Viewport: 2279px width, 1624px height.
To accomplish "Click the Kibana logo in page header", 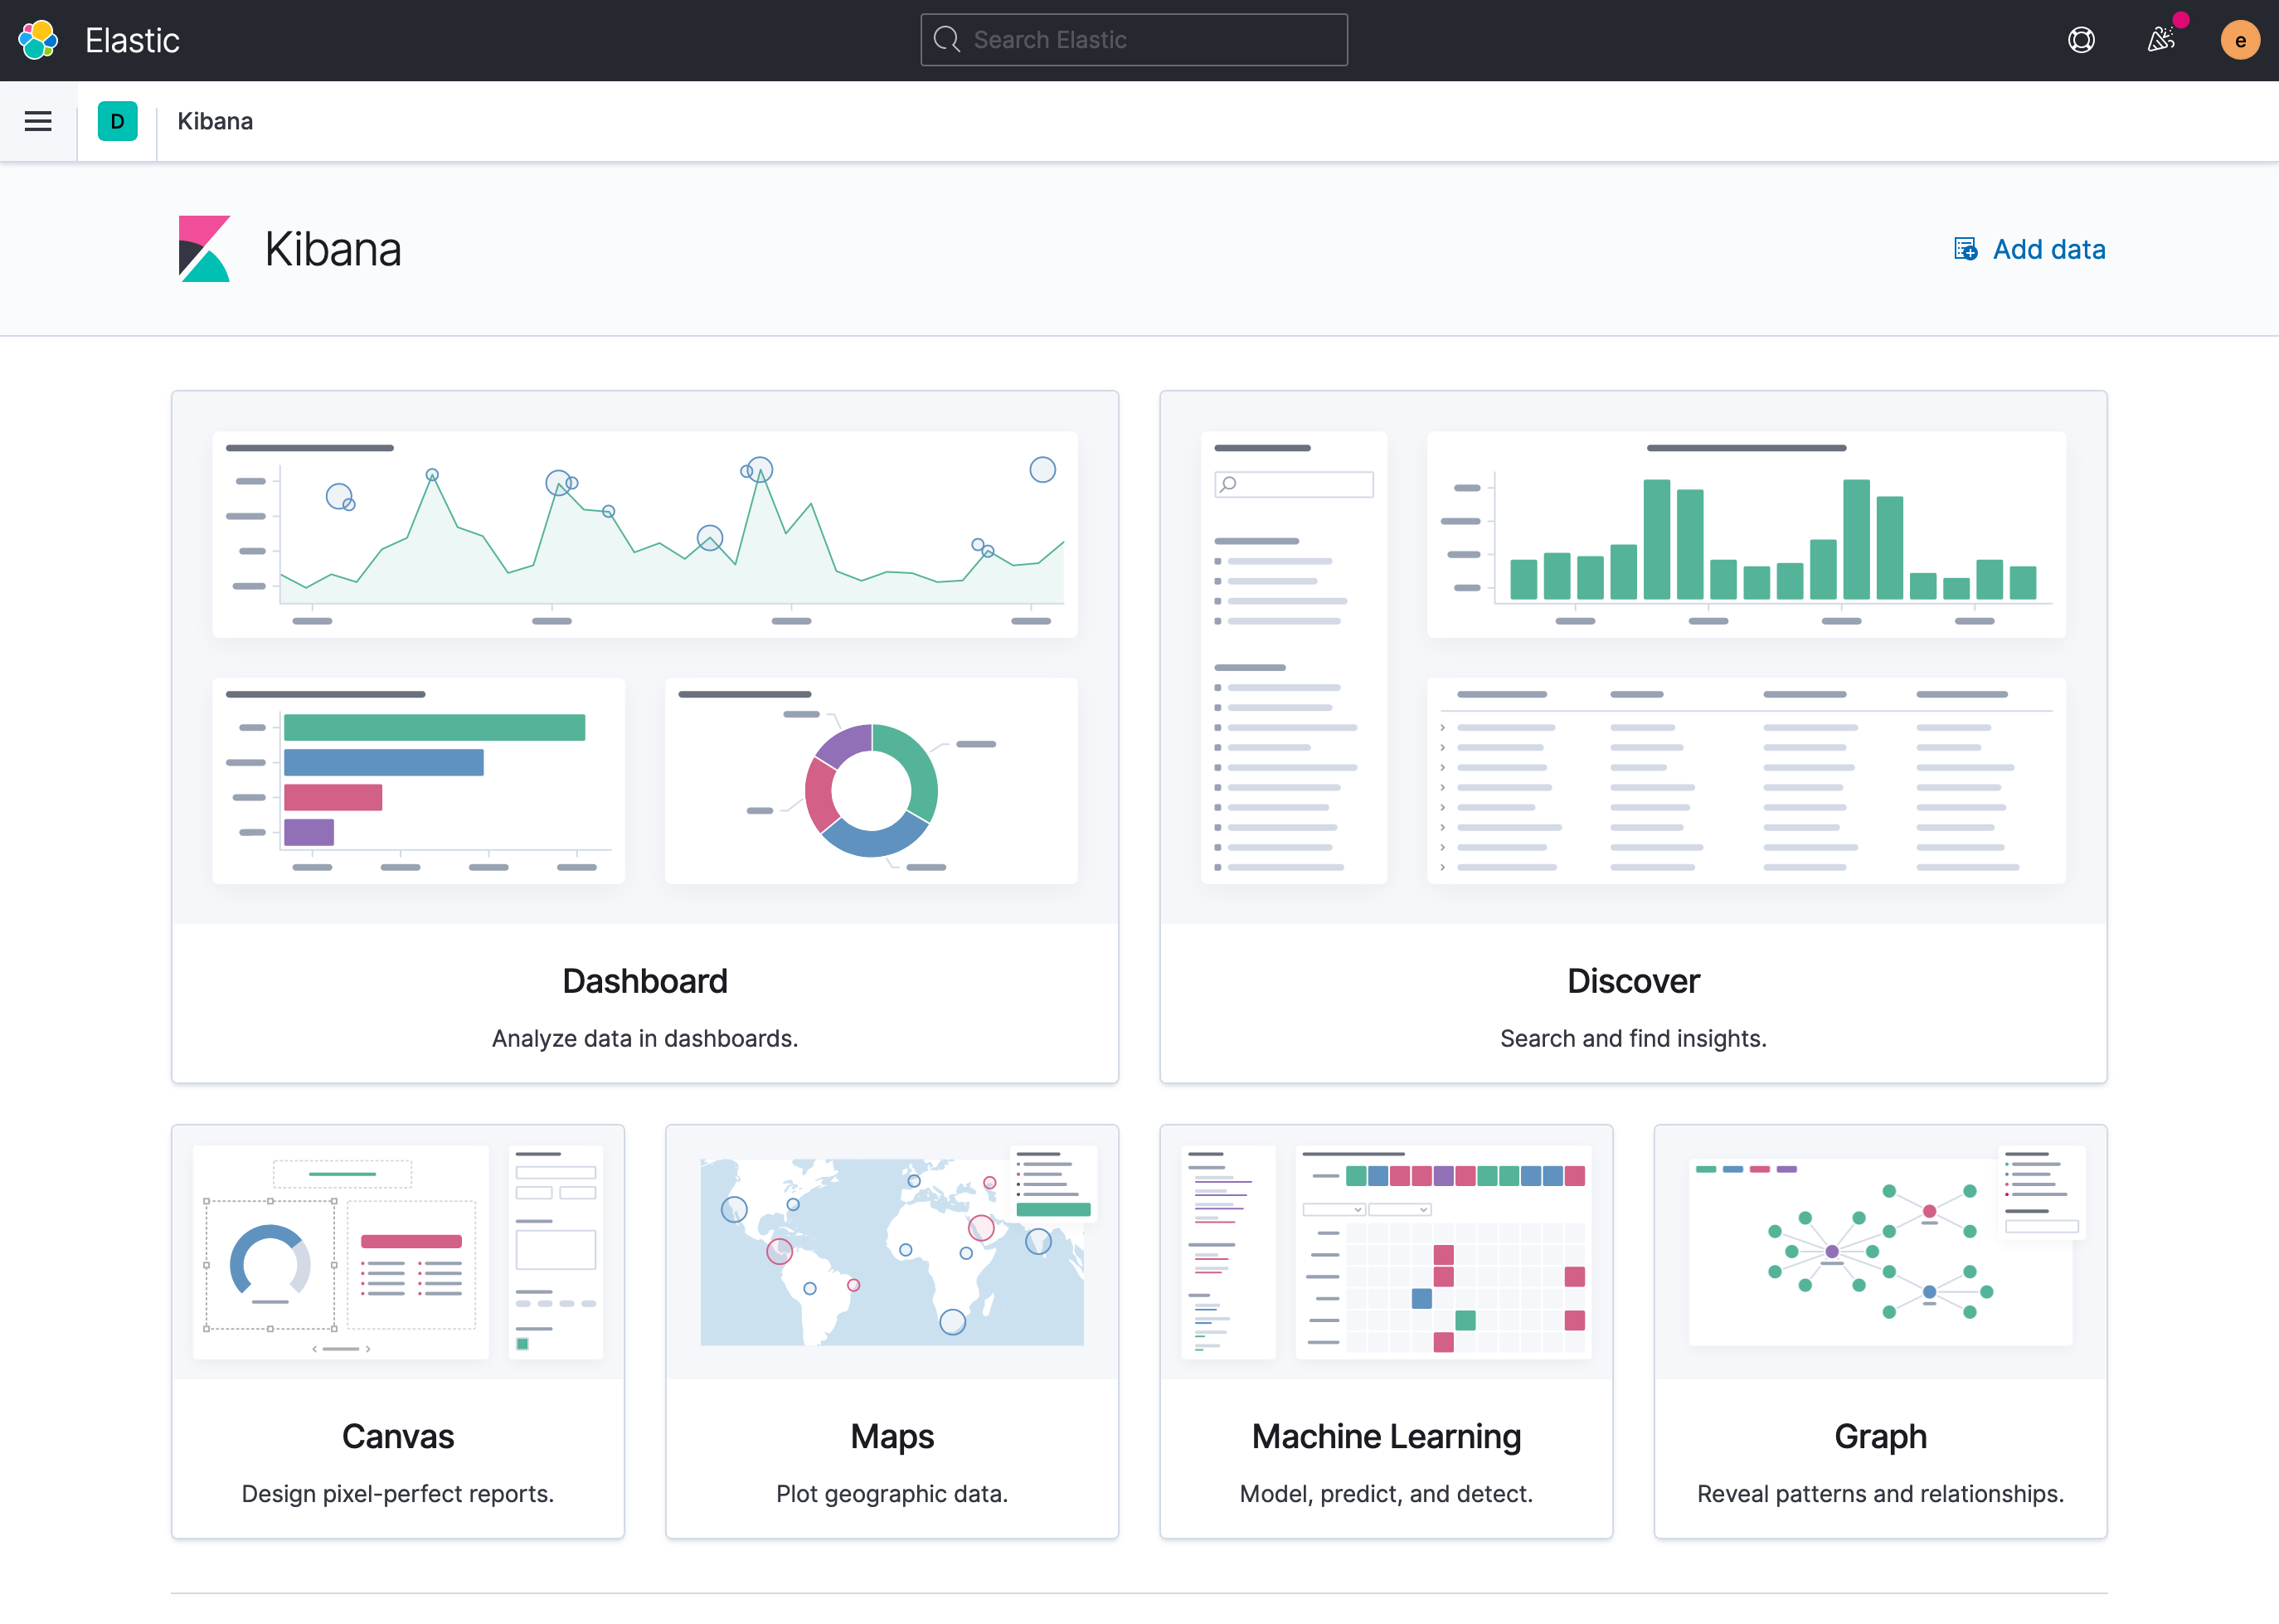I will [x=204, y=249].
